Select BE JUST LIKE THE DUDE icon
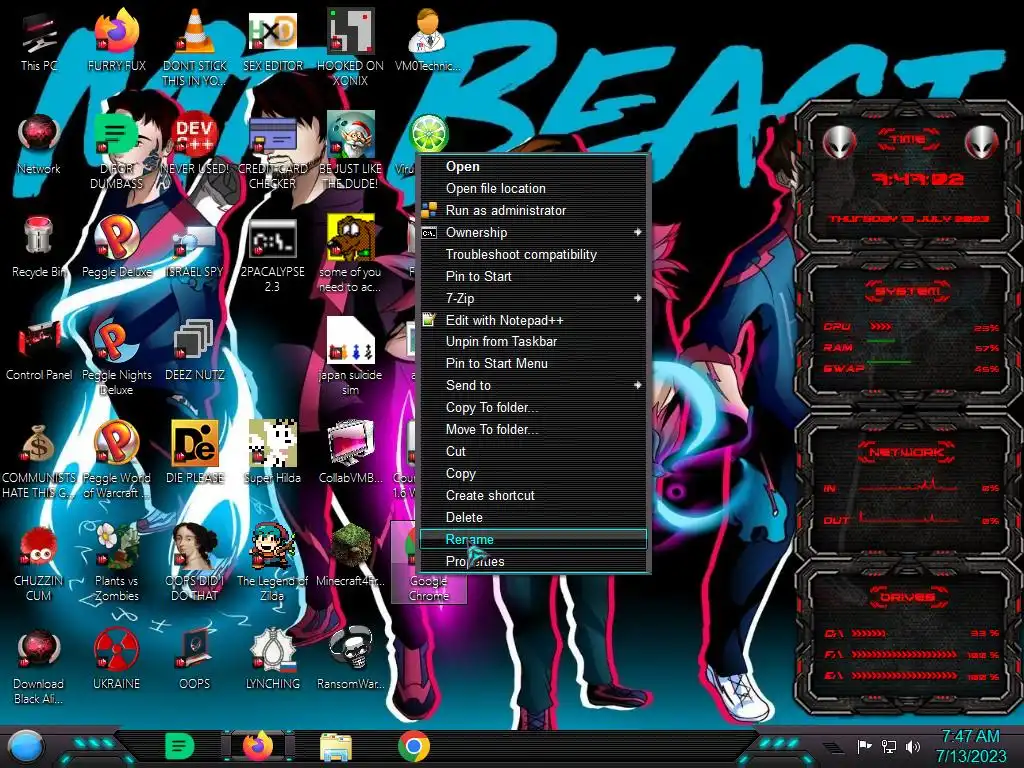1024x768 pixels. (351, 152)
